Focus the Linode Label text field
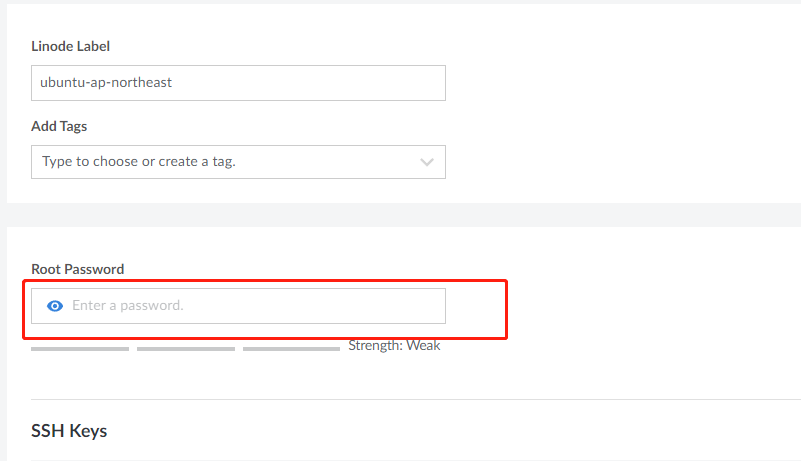Image resolution: width=801 pixels, height=461 pixels. pyautogui.click(x=238, y=83)
